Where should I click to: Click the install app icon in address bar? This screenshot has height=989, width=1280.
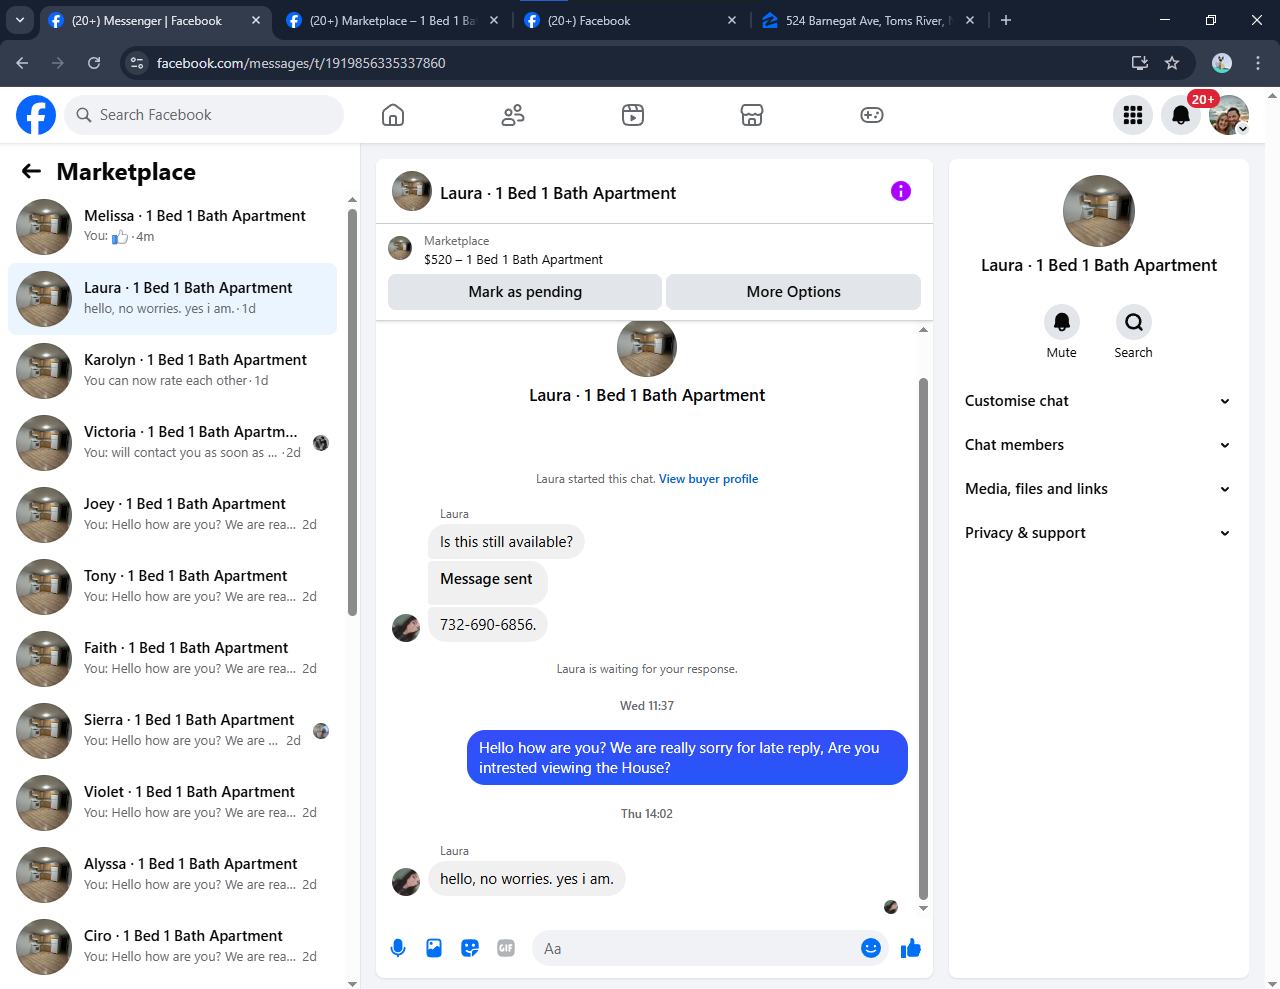pyautogui.click(x=1139, y=63)
